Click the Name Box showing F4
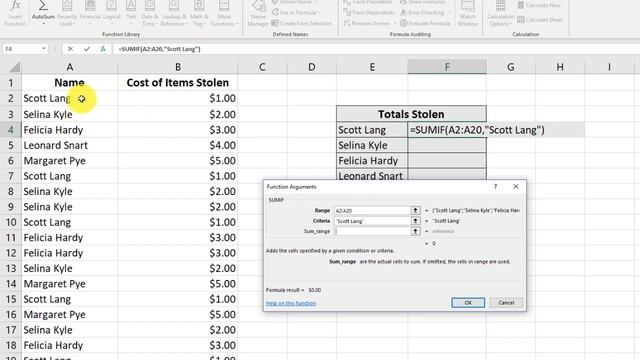 (25, 49)
